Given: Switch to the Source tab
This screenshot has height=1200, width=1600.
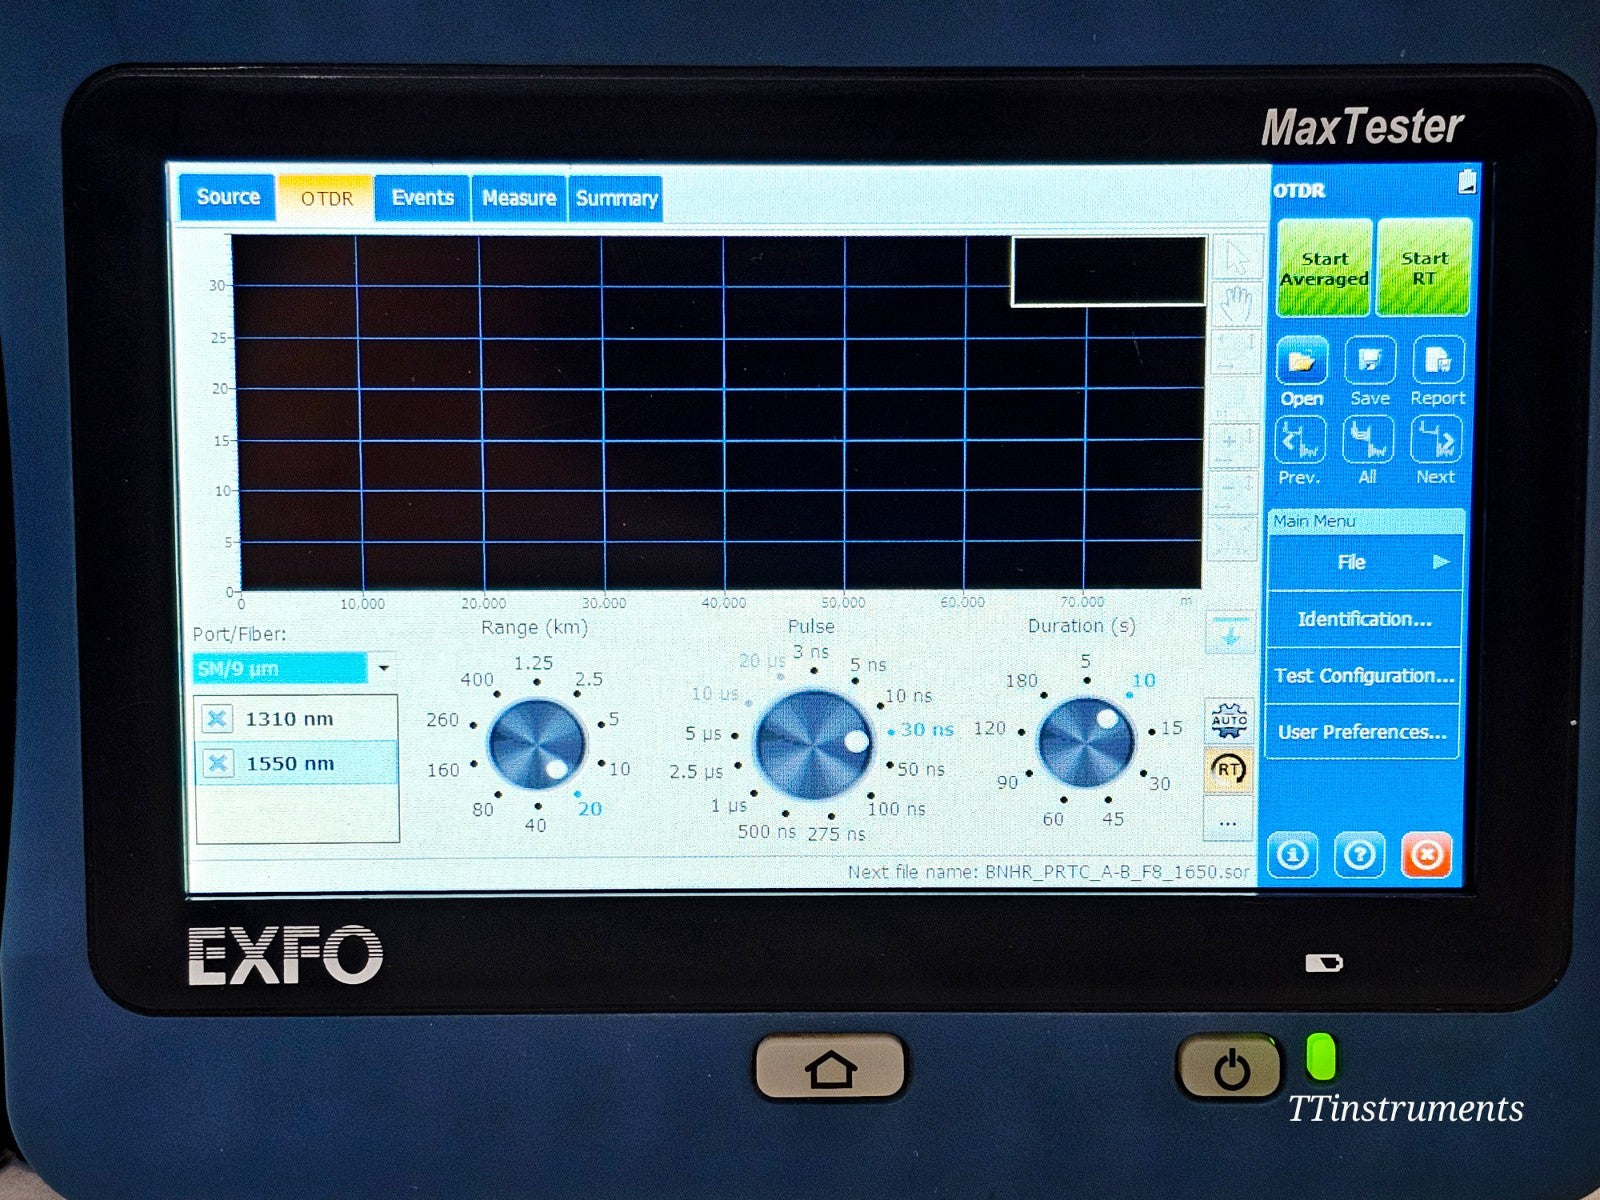Looking at the screenshot, I should [228, 197].
